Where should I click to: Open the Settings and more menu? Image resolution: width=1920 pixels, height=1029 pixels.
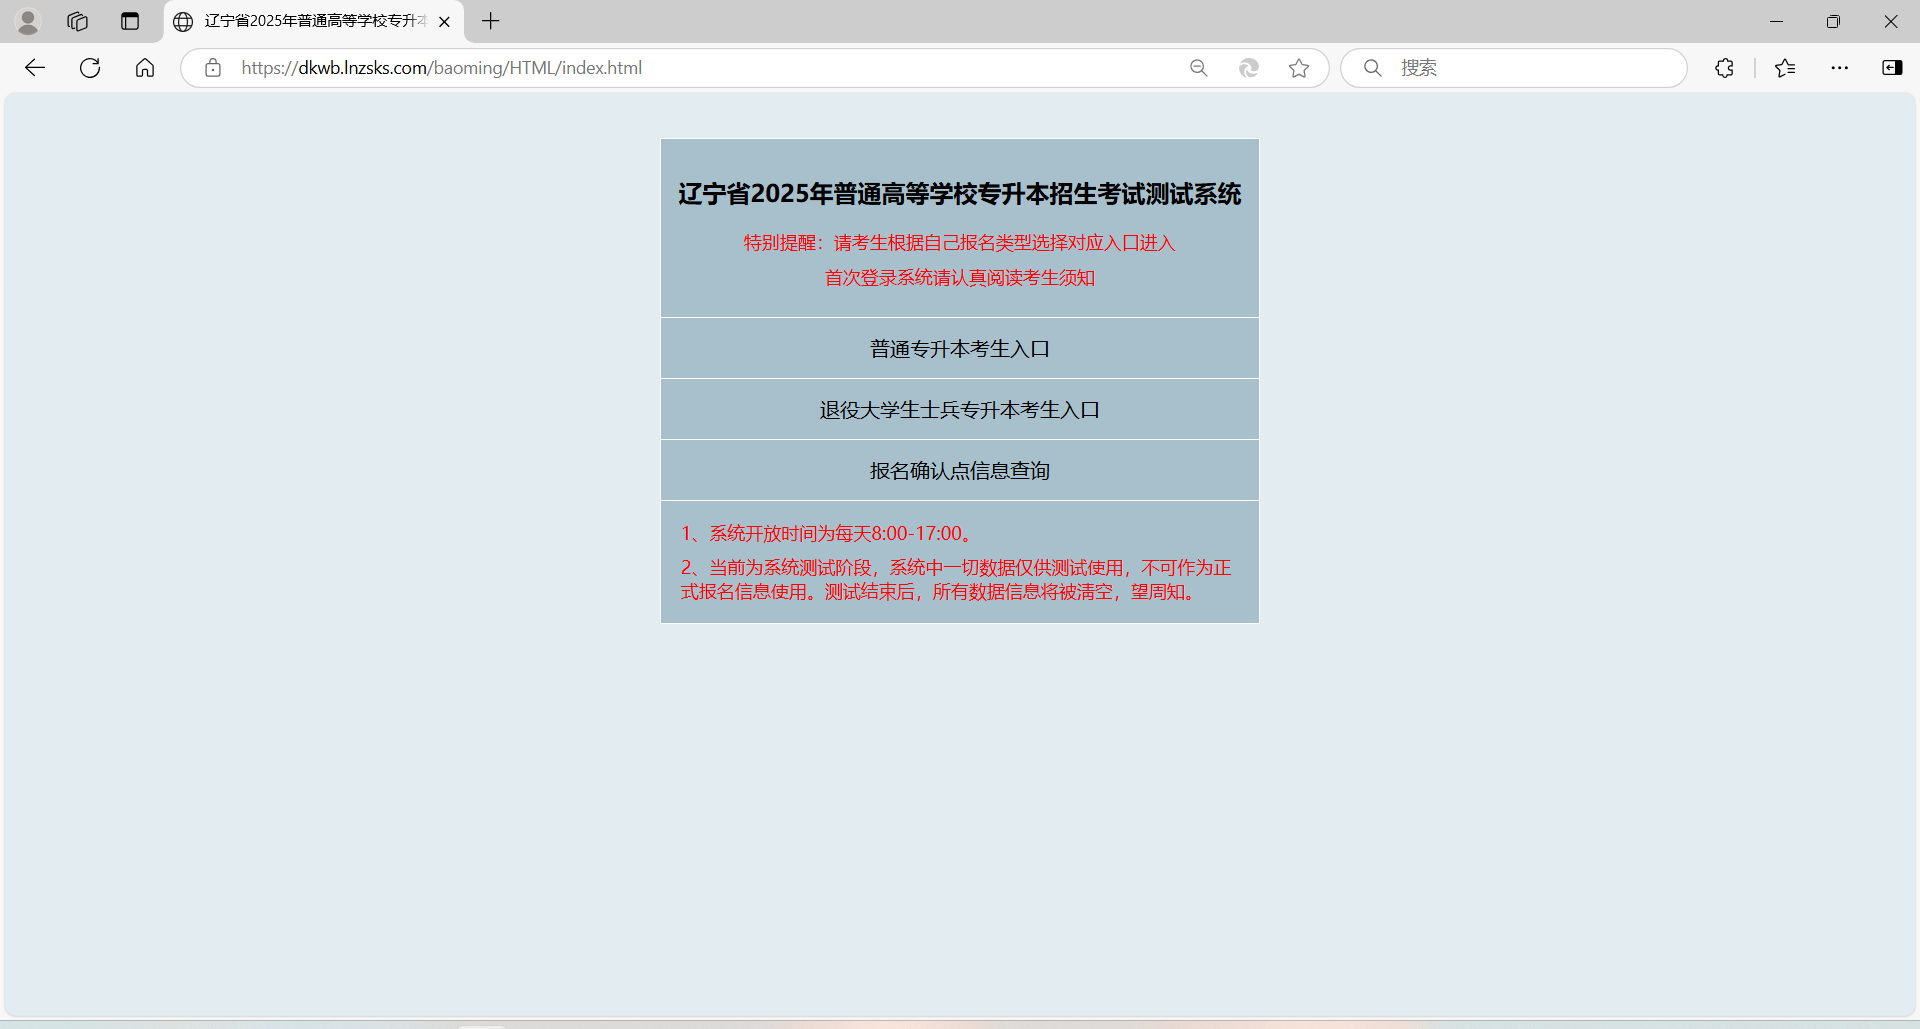pyautogui.click(x=1841, y=68)
